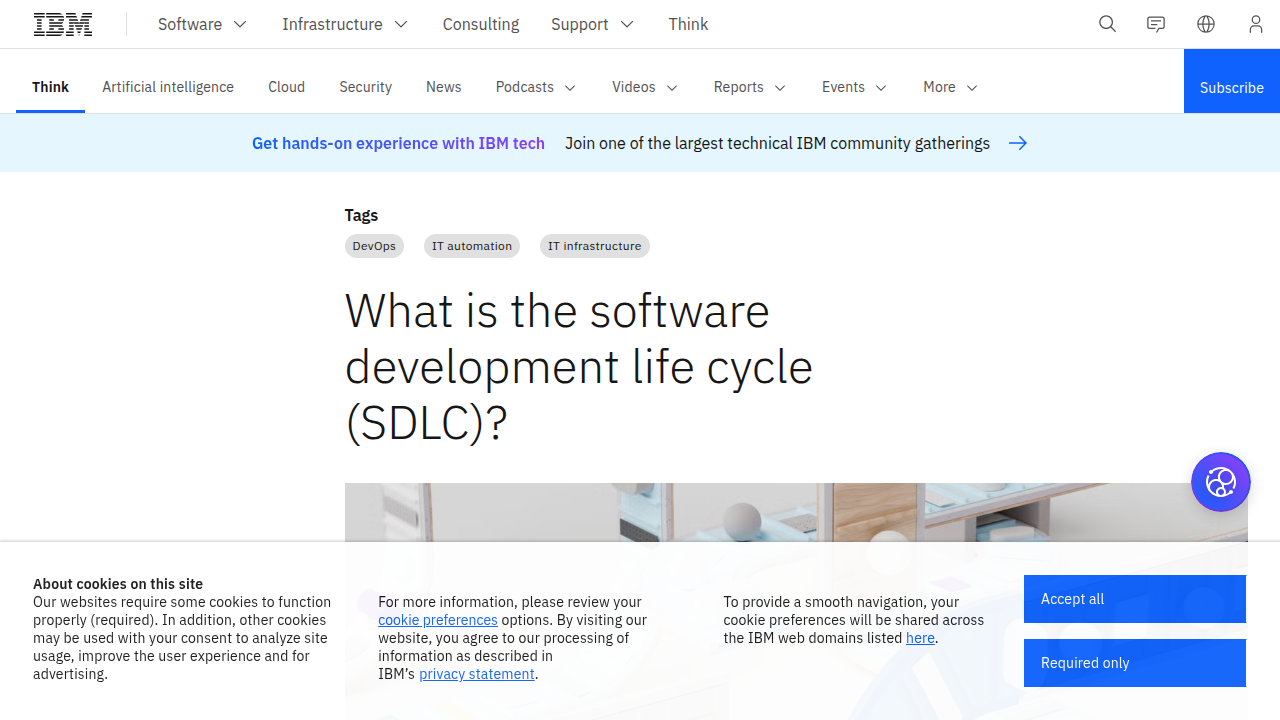Viewport: 1280px width, 720px height.
Task: Open the chat contact icon
Action: click(x=1156, y=24)
